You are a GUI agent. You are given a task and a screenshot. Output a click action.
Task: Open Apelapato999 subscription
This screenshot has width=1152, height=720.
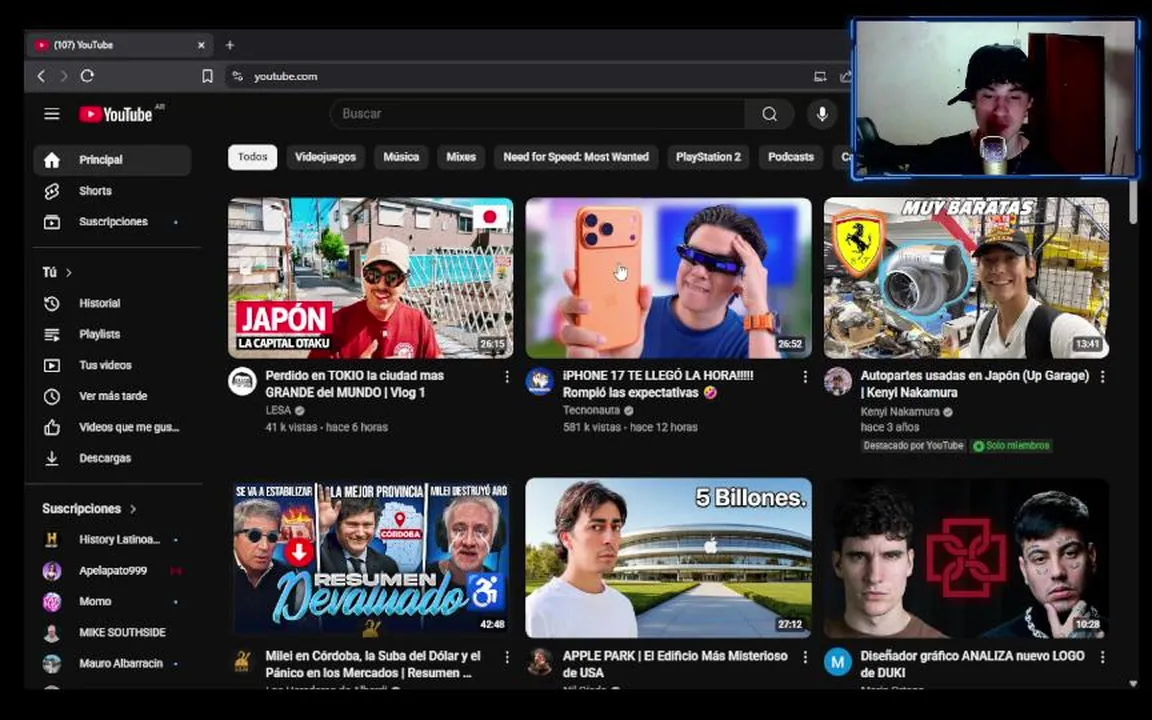click(112, 570)
